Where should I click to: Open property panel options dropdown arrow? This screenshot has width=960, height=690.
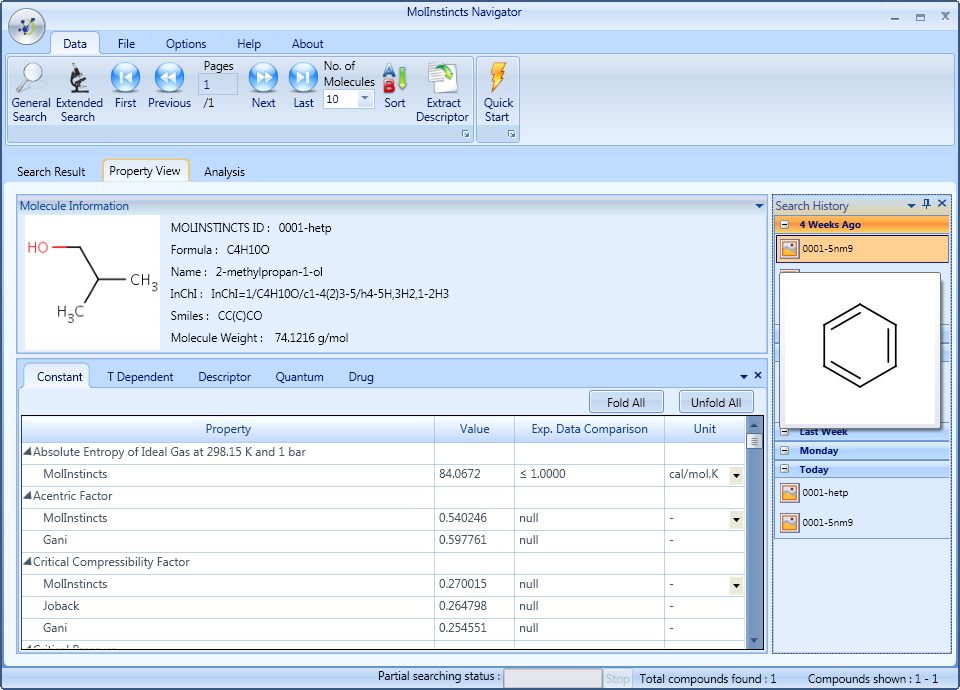[x=744, y=376]
